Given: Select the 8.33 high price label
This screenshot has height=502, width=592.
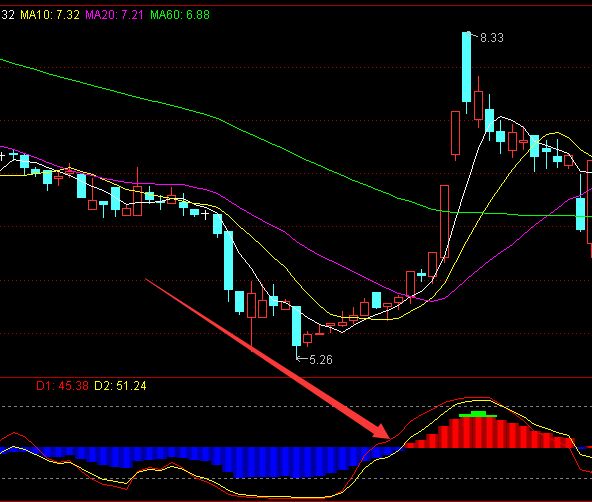Looking at the screenshot, I should tap(492, 38).
